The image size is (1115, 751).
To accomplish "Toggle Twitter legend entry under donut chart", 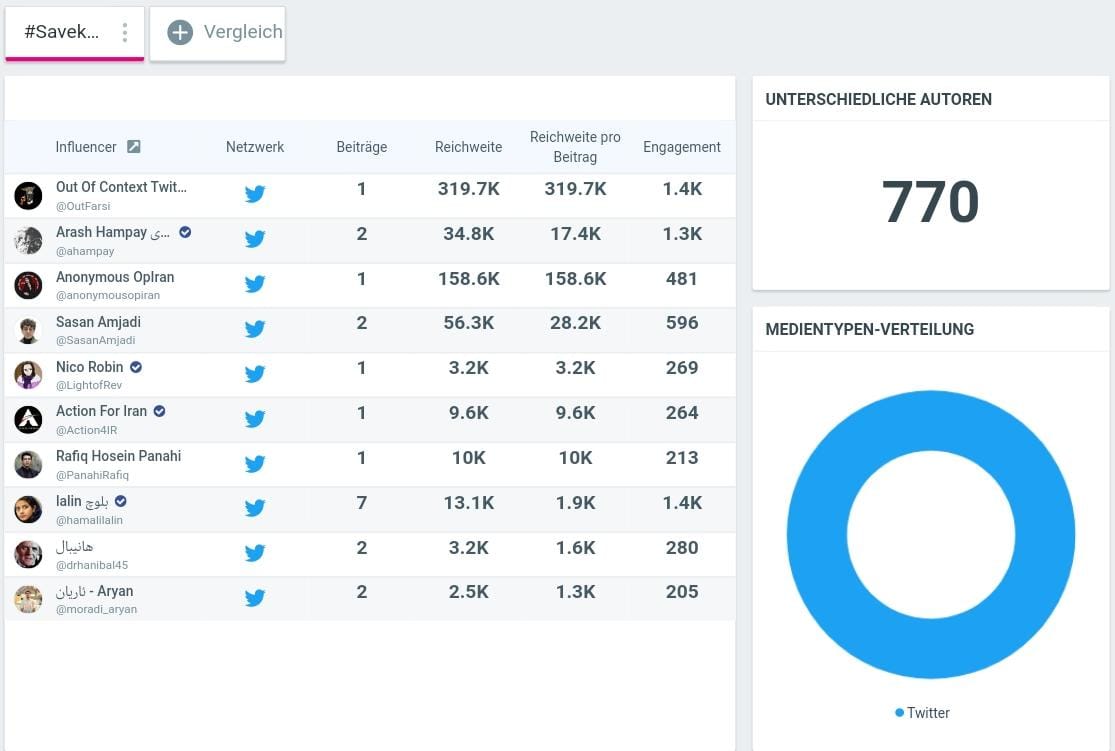I will point(922,713).
